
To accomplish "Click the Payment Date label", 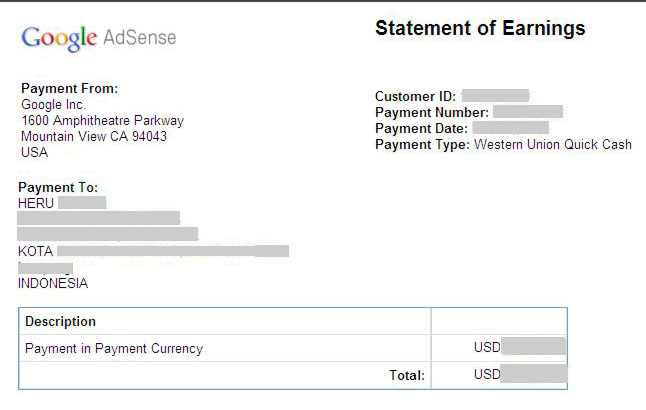I will point(421,128).
